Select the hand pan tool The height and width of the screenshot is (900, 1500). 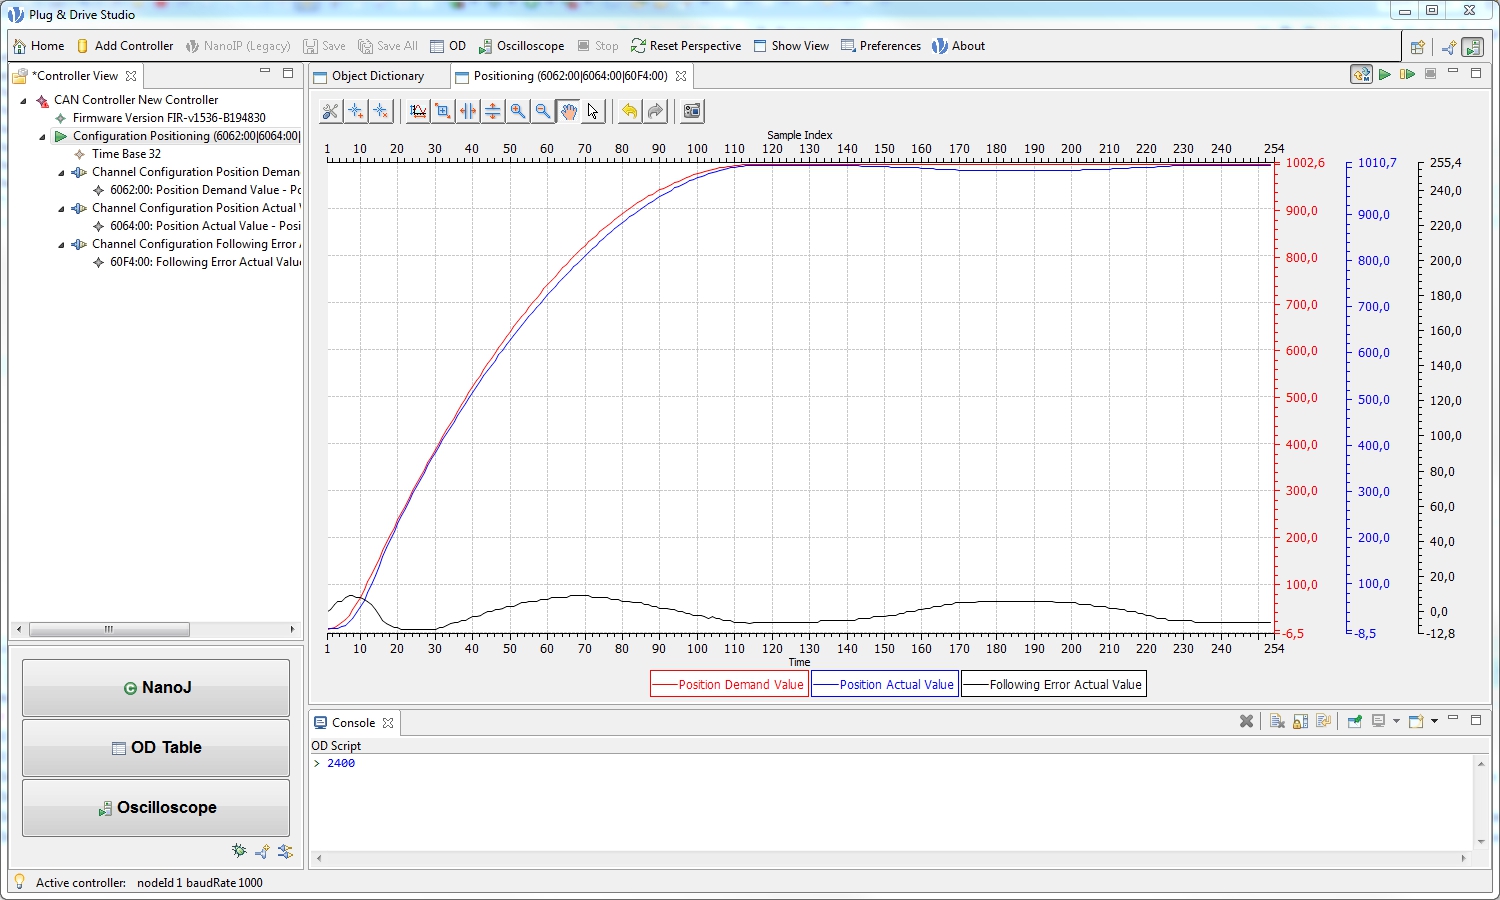(568, 111)
